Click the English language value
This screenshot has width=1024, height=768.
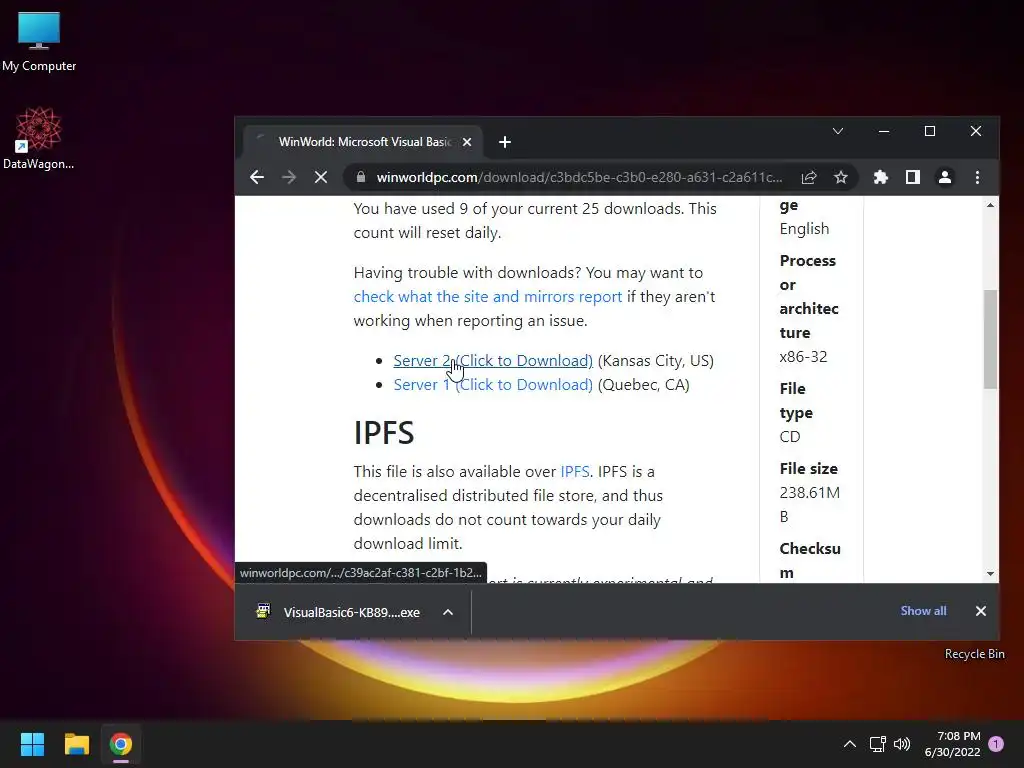(804, 229)
